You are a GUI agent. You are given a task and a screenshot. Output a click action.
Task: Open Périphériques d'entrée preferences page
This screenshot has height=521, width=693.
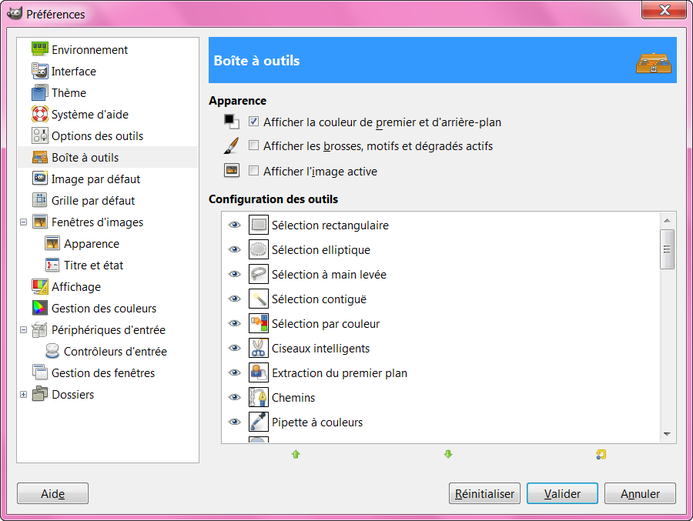108,330
